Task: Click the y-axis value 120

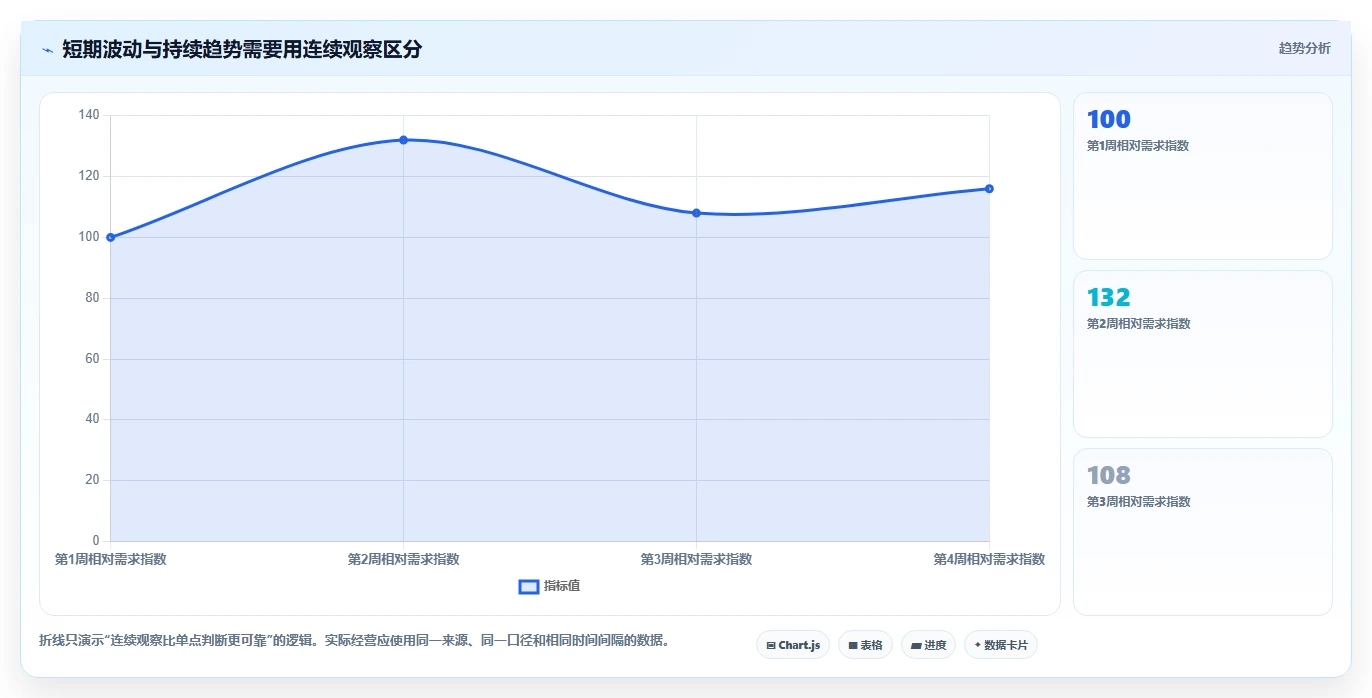Action: [89, 176]
